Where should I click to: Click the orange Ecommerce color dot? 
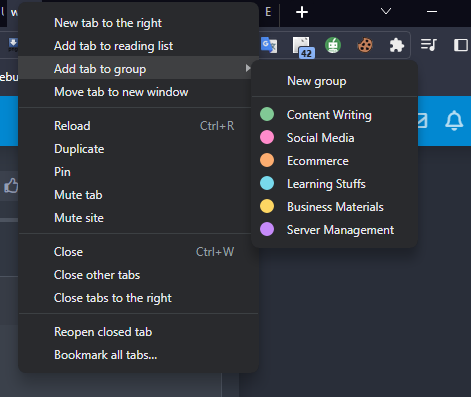point(267,160)
